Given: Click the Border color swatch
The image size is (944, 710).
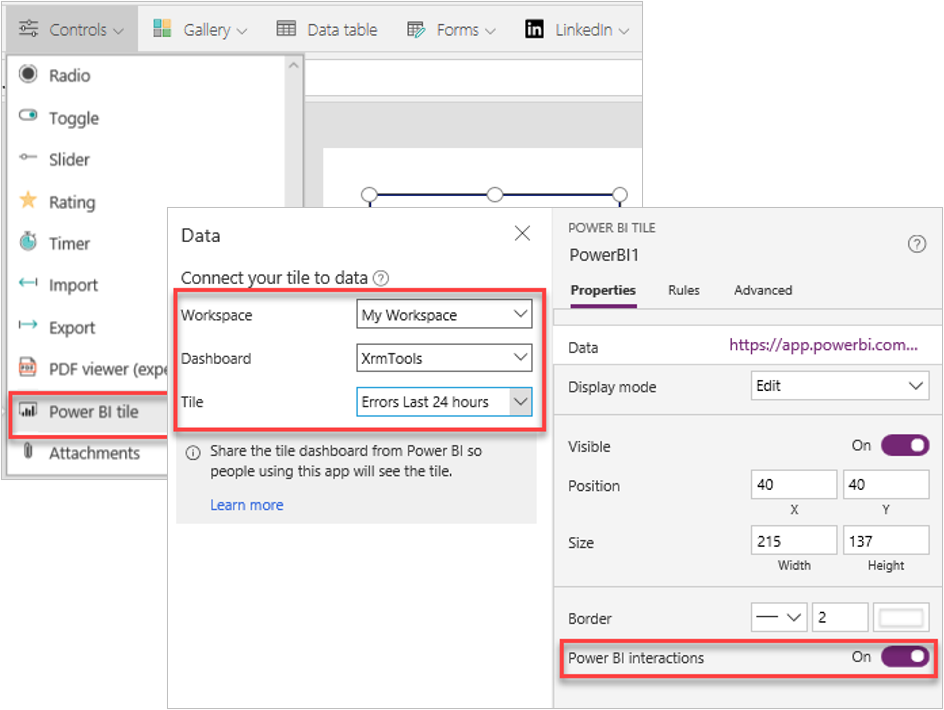Looking at the screenshot, I should click(x=901, y=617).
